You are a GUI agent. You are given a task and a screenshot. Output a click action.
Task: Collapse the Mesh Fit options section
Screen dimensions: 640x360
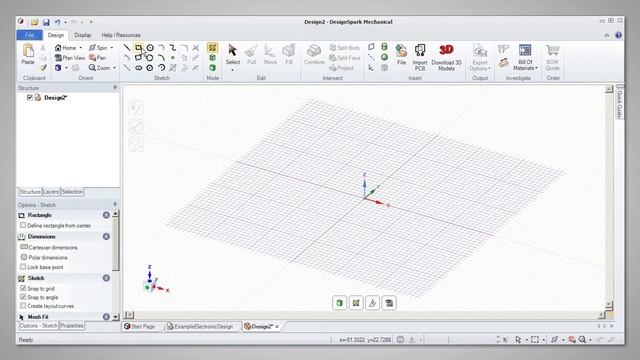click(106, 317)
